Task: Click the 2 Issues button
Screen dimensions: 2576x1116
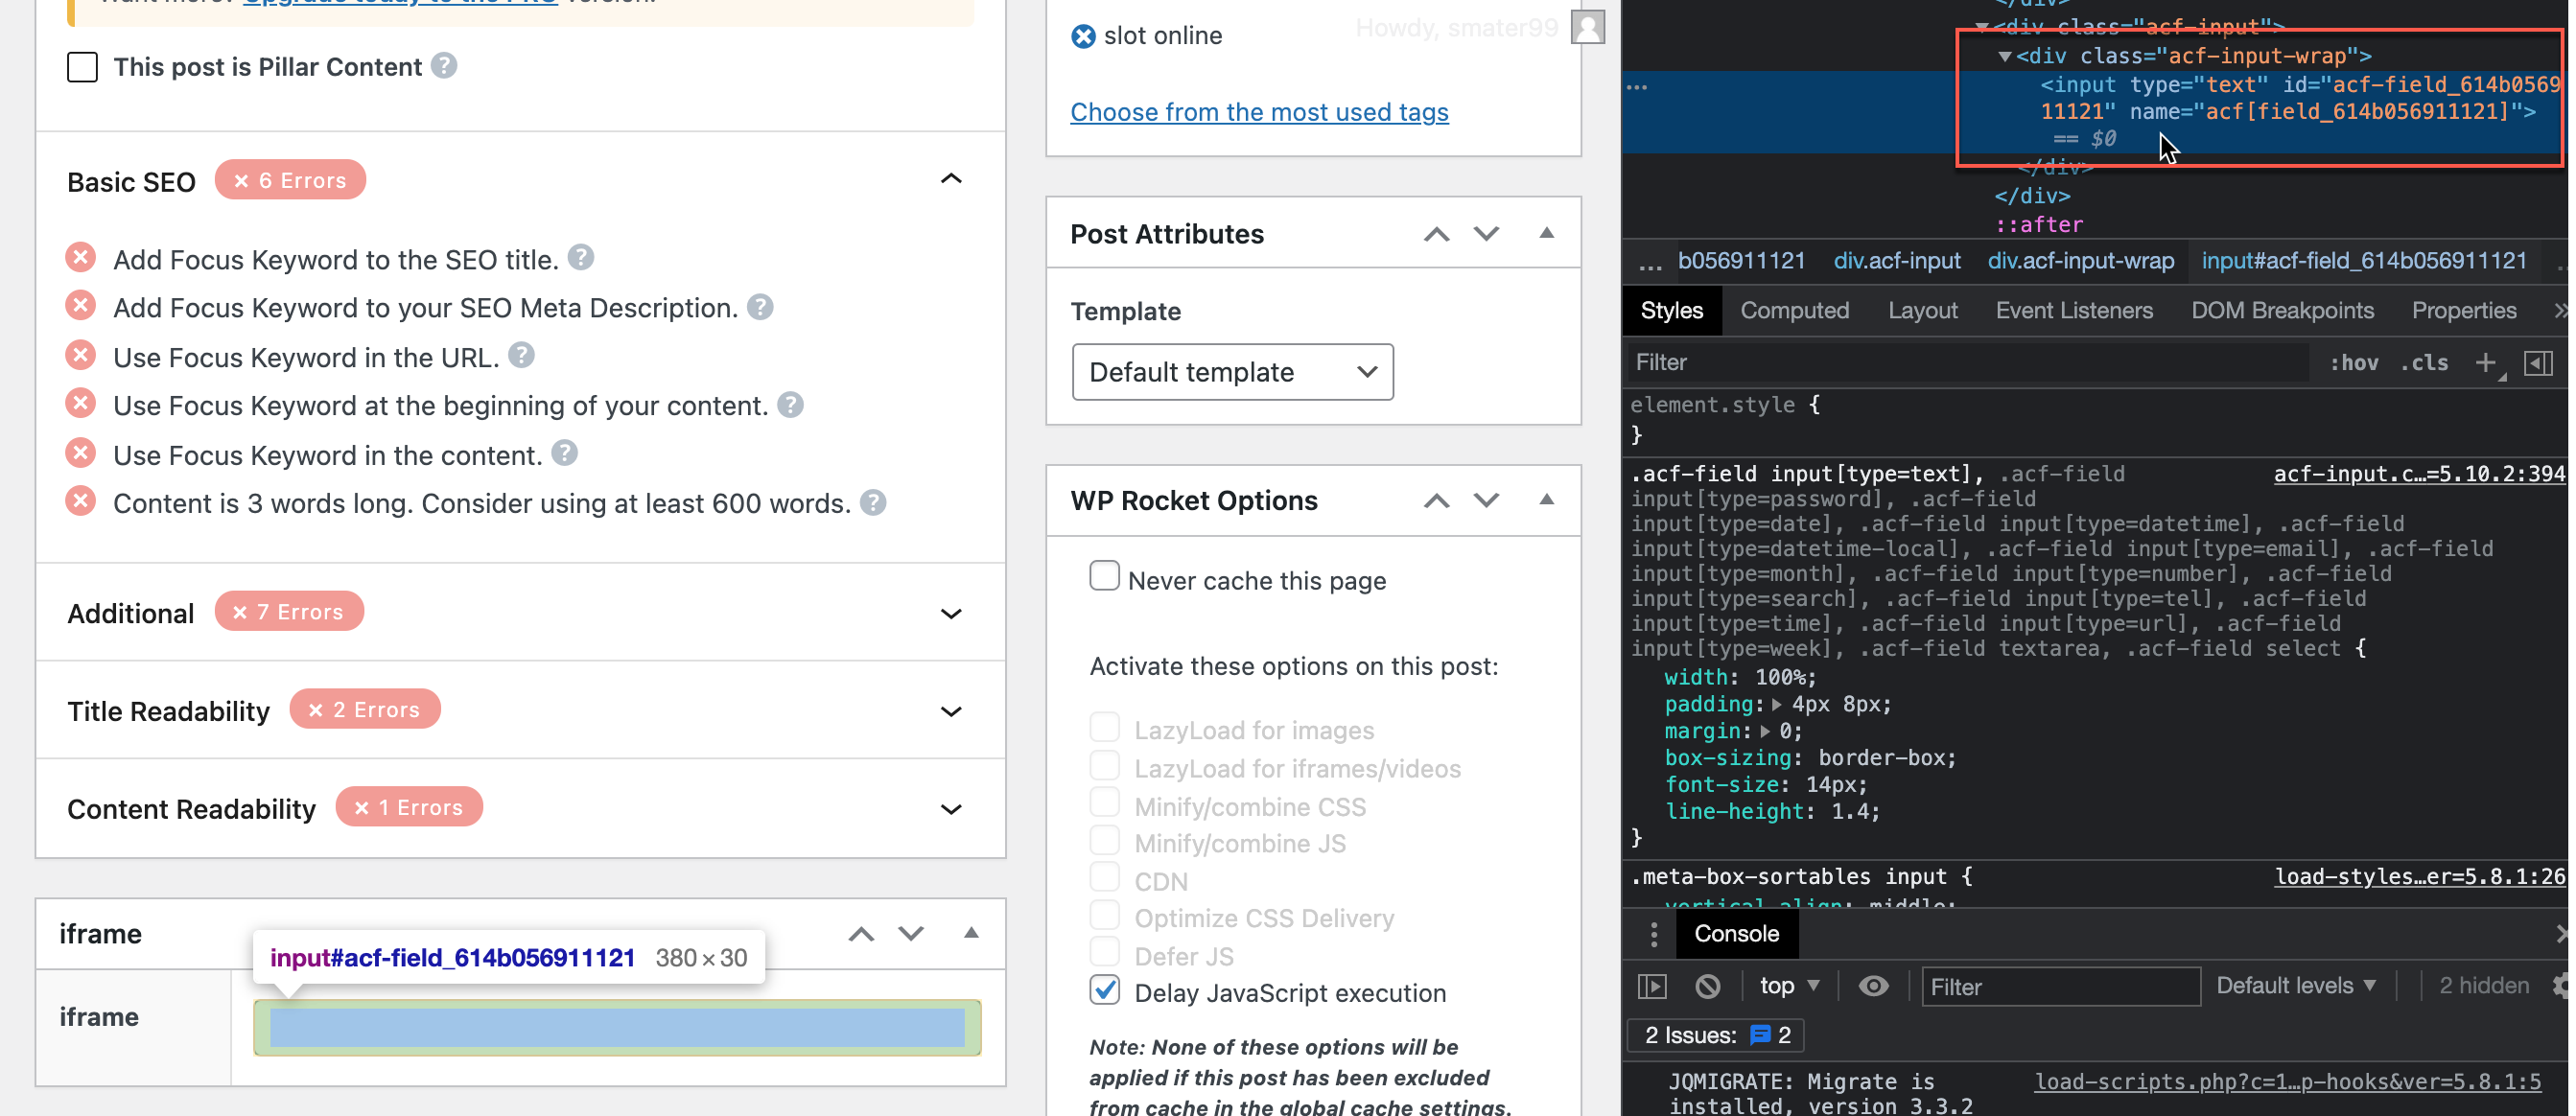Action: click(1717, 1035)
